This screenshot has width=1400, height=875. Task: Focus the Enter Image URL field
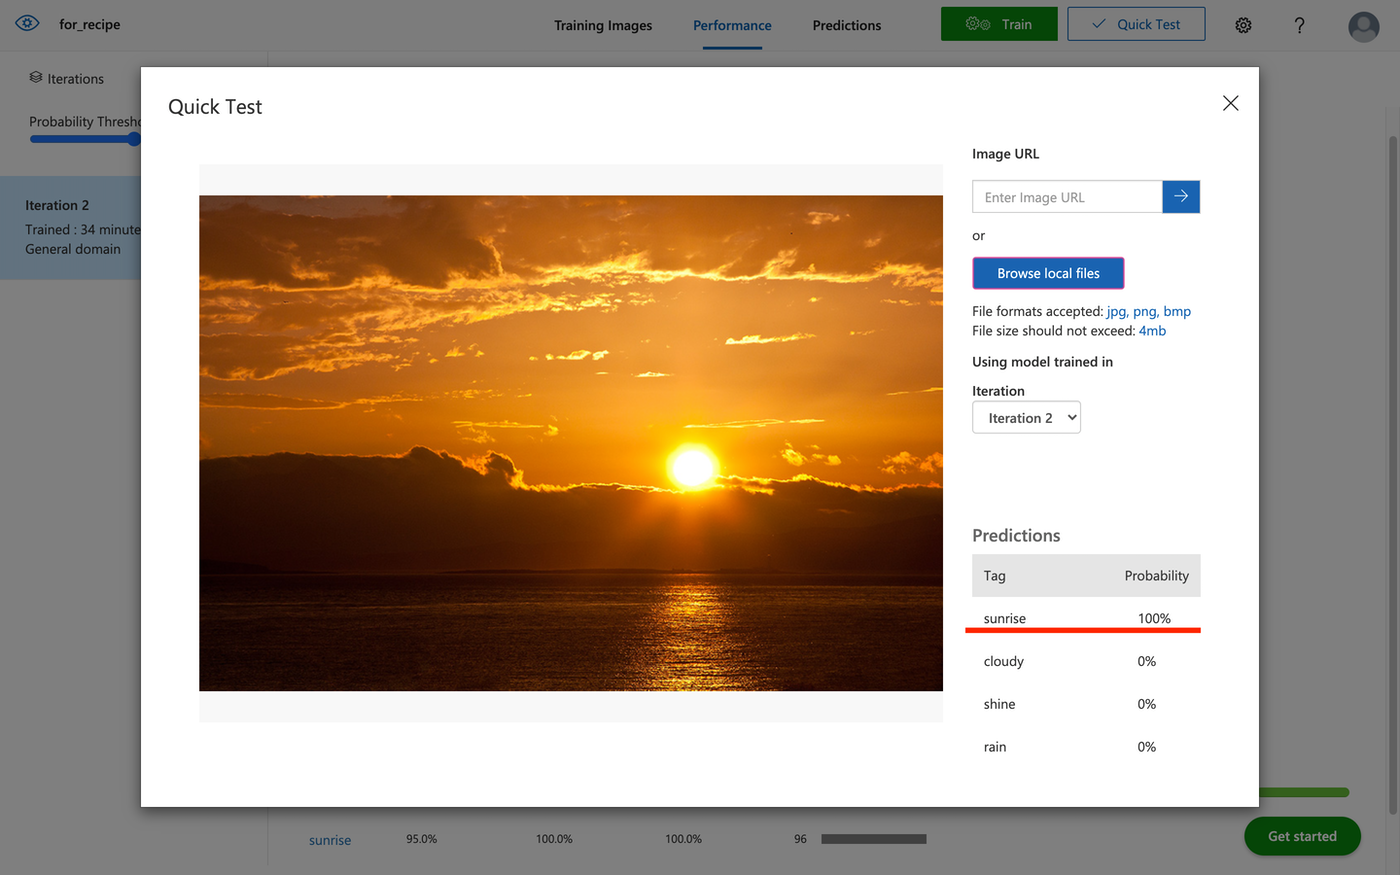pos(1067,197)
